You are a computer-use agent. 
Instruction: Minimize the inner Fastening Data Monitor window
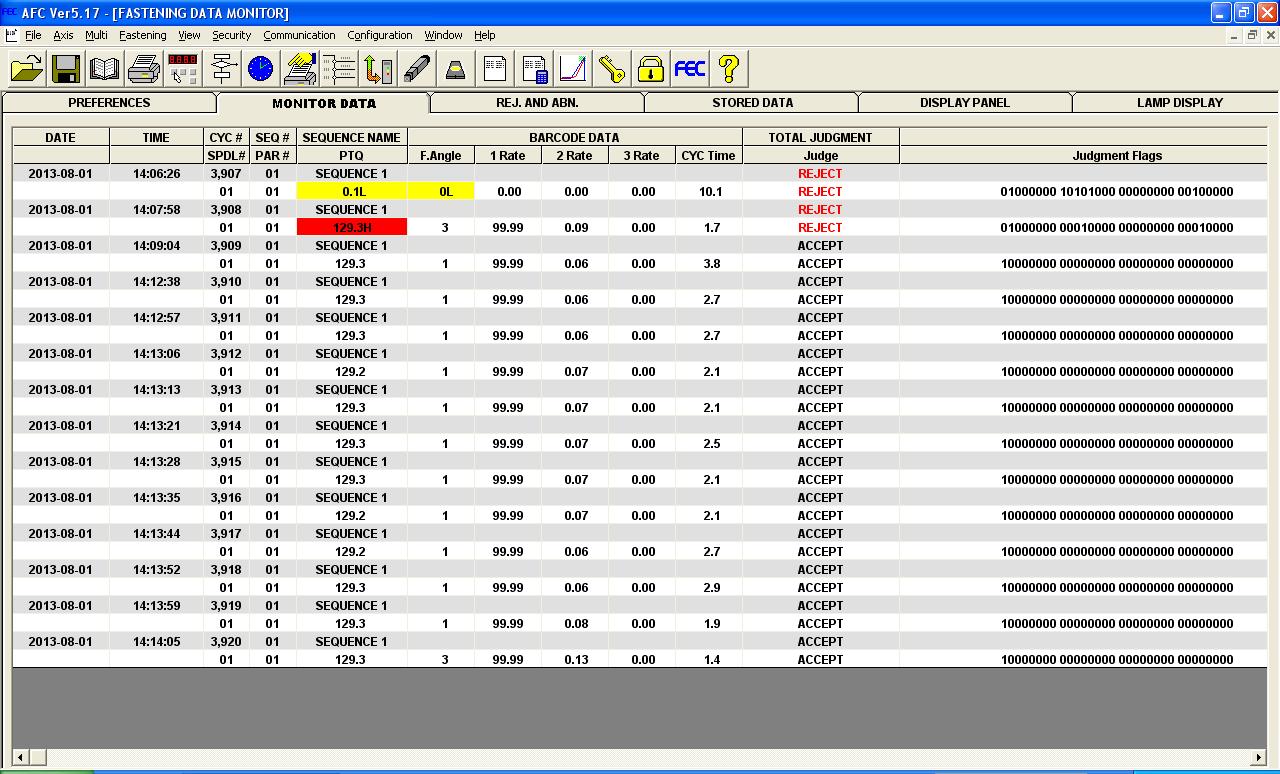pyautogui.click(x=1235, y=35)
